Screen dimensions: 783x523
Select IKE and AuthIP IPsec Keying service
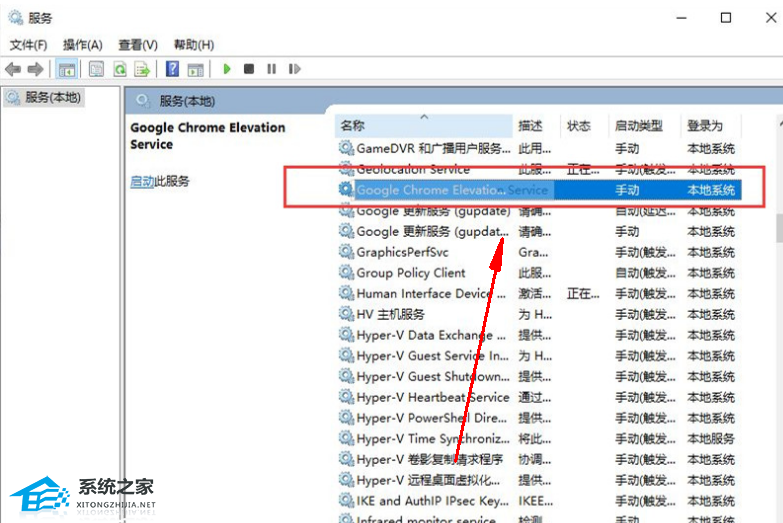pyautogui.click(x=538, y=501)
